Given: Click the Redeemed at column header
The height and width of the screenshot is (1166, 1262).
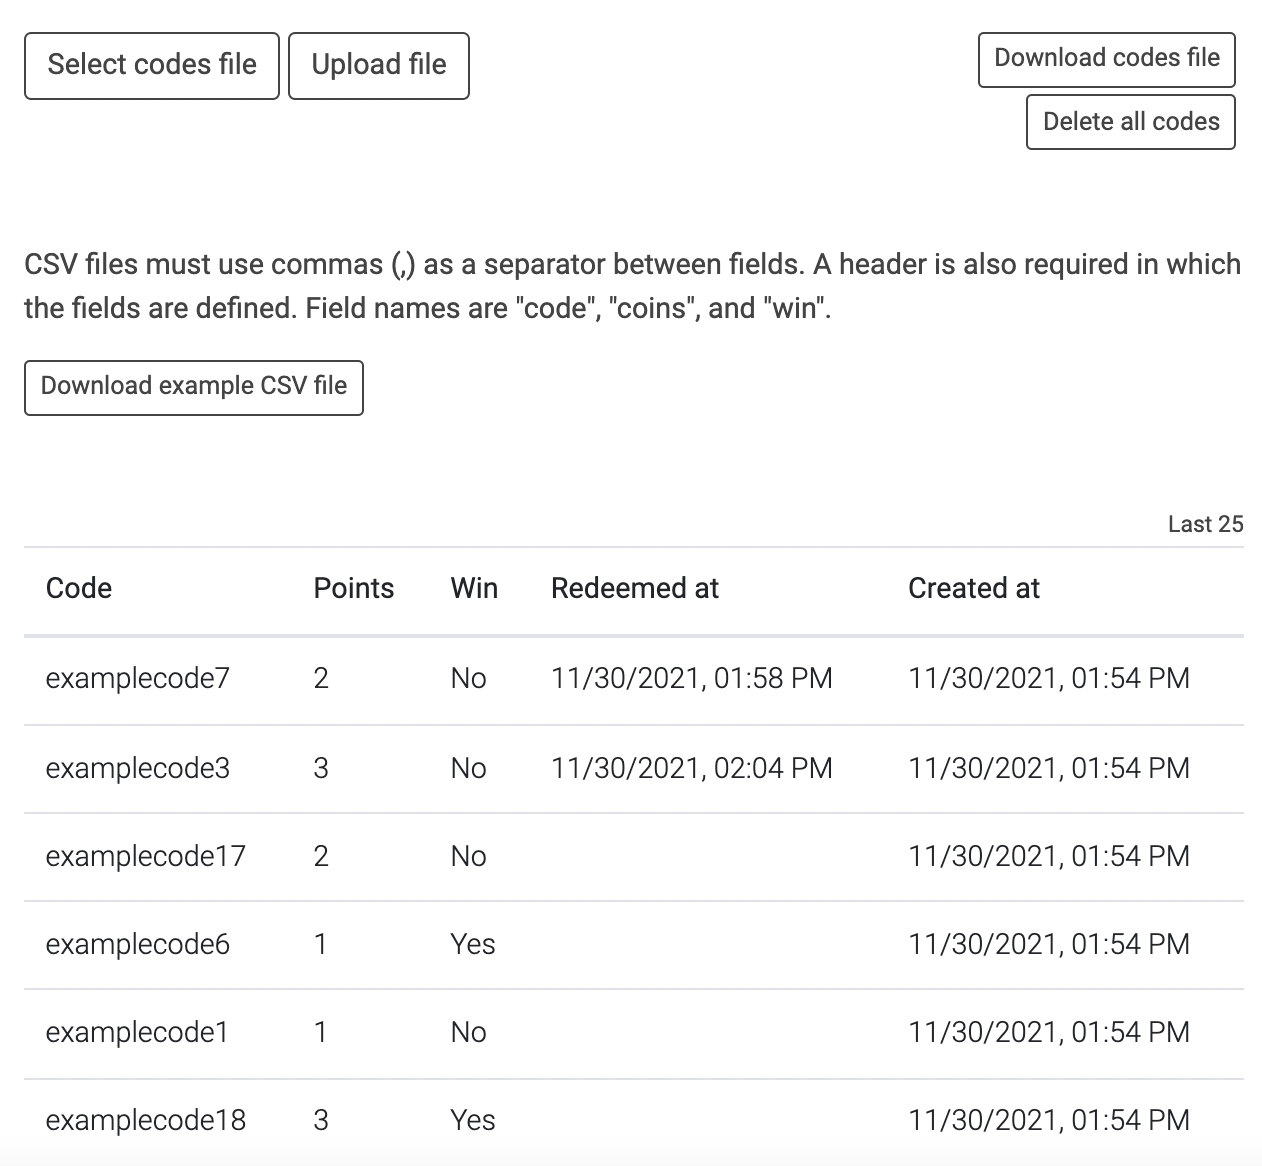Looking at the screenshot, I should (x=634, y=589).
